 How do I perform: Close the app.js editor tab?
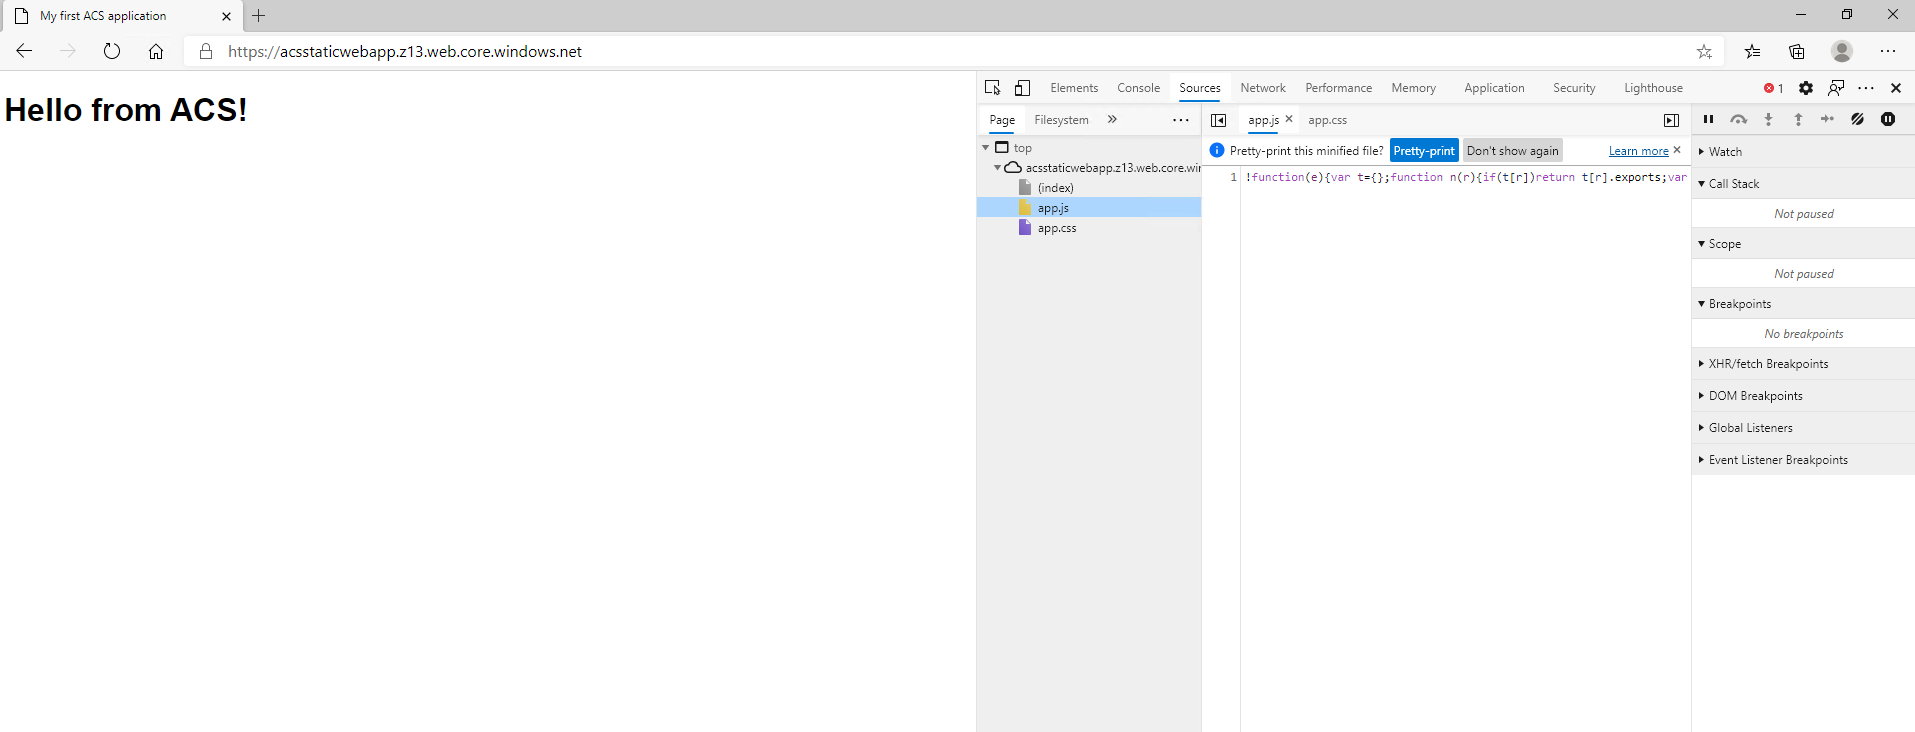(1289, 119)
